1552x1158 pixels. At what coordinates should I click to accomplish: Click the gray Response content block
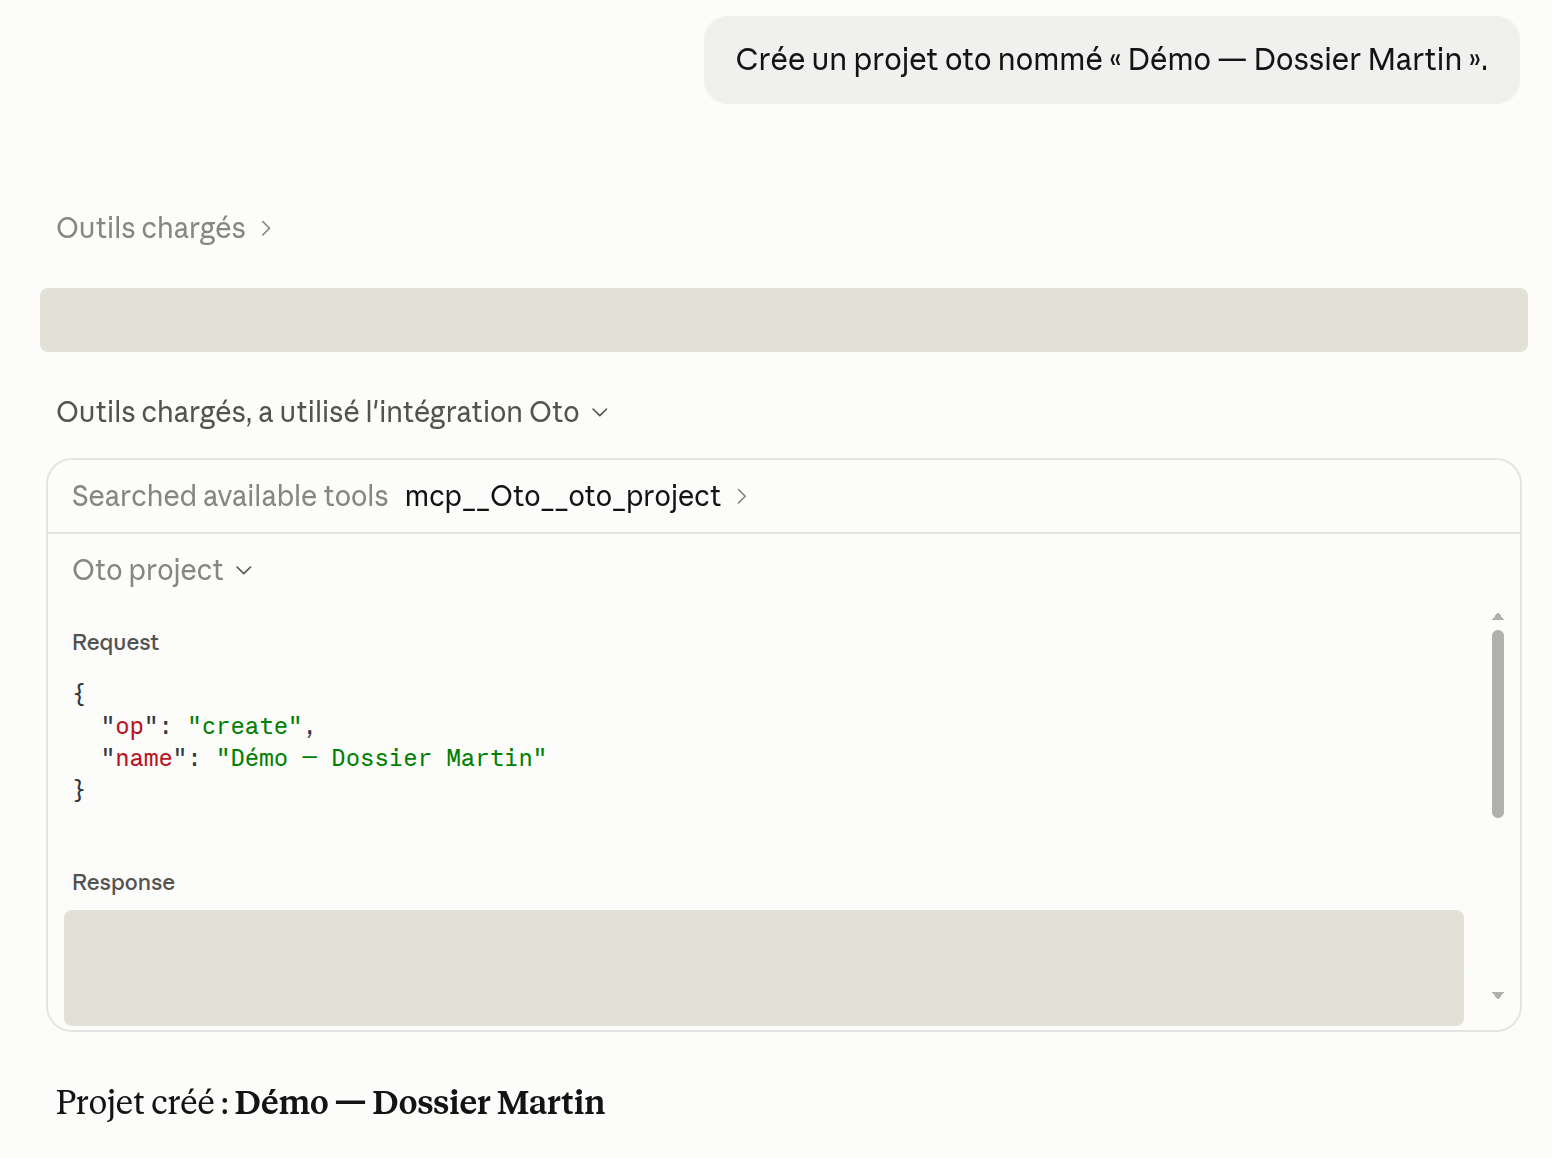(x=764, y=967)
